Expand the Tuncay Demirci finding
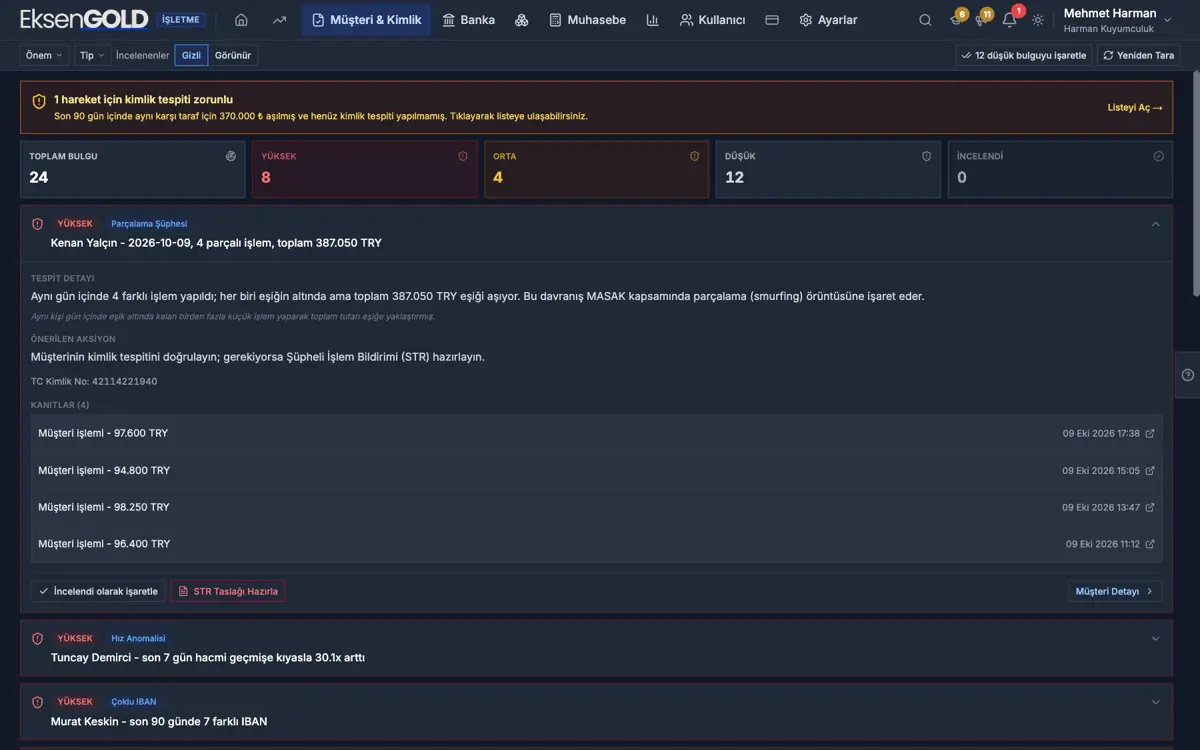Image resolution: width=1200 pixels, height=750 pixels. tap(1156, 639)
